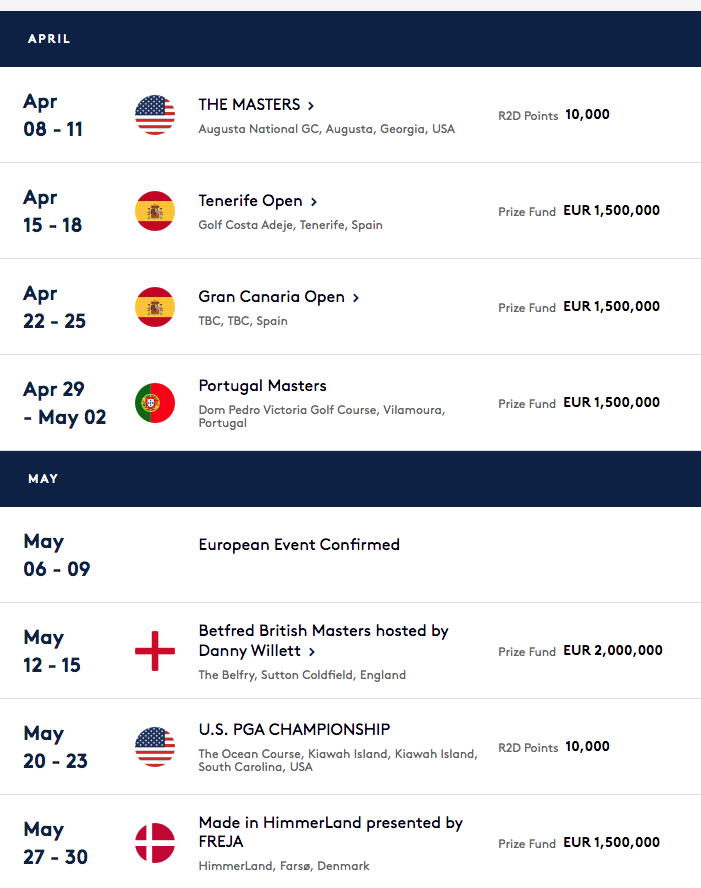Click the Spain flag next to Tenerife Open
Screen dimensions: 701x888
tap(155, 211)
